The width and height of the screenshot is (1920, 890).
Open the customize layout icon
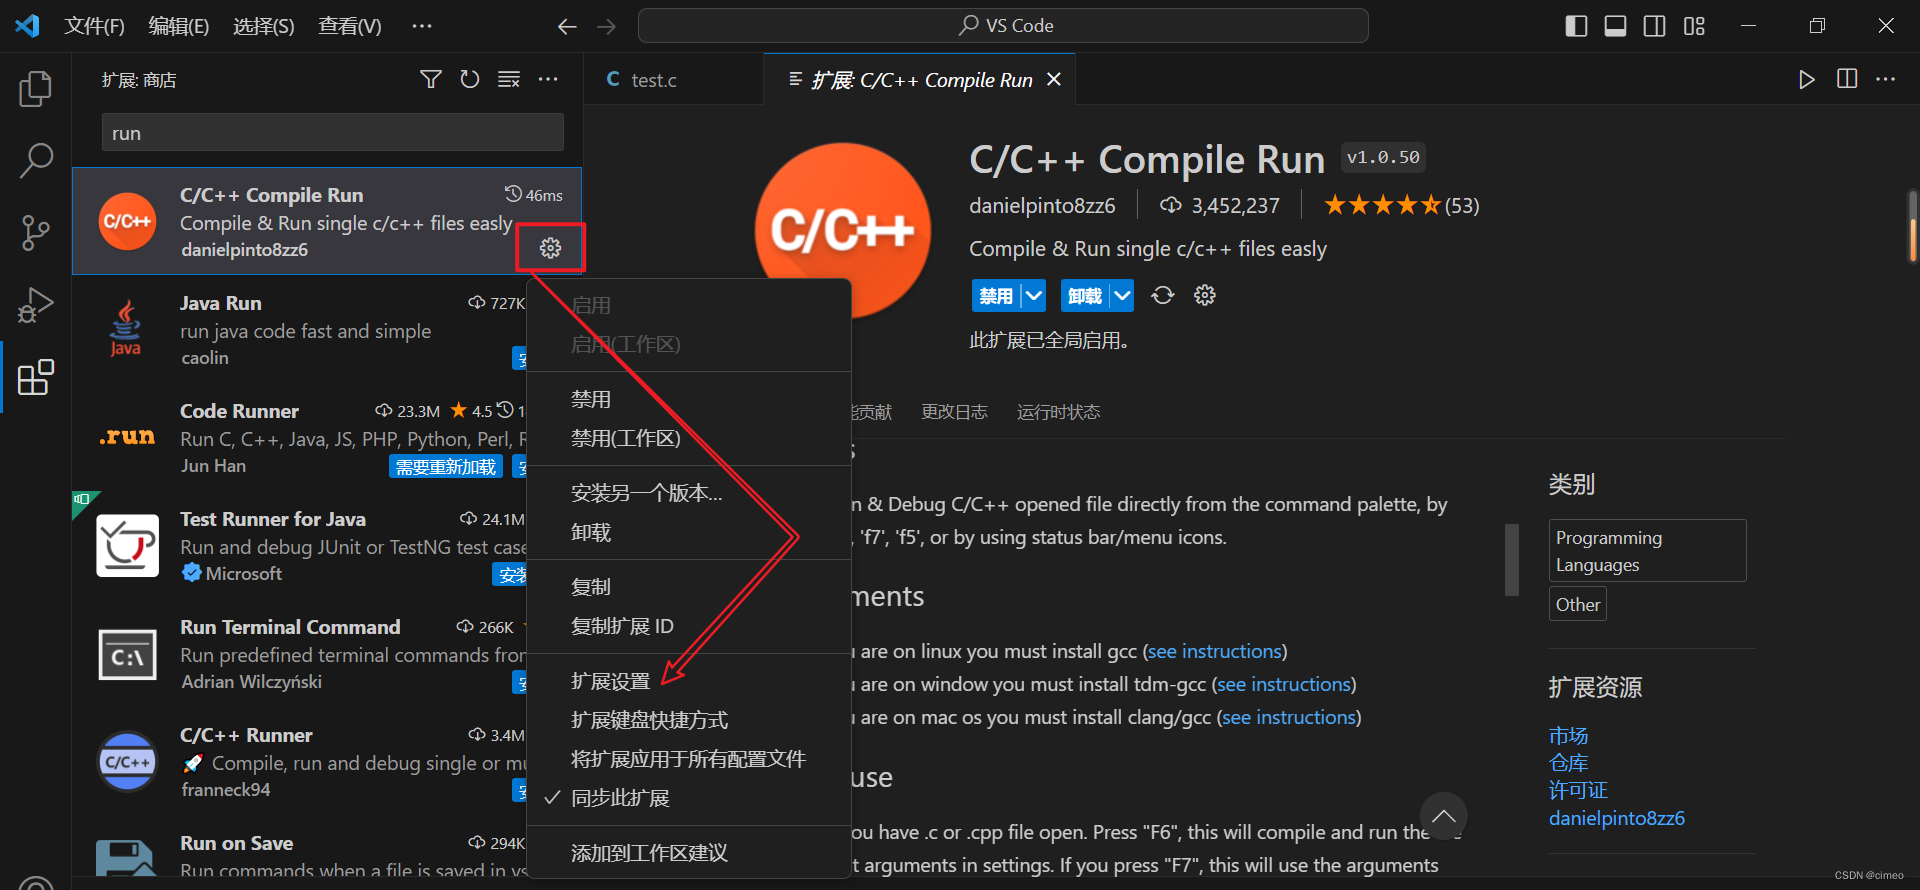(1694, 26)
